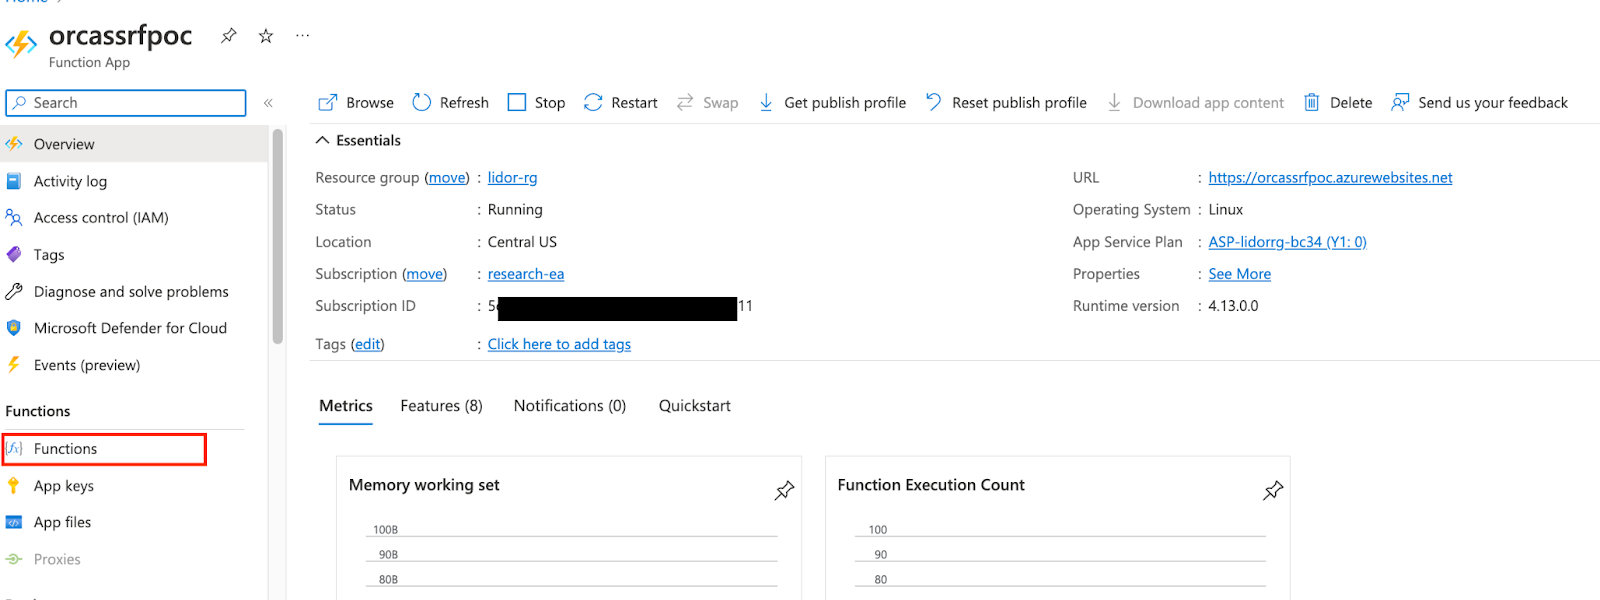Image resolution: width=1600 pixels, height=600 pixels.
Task: Click the Runtime version 4.13.0.0 value
Action: tap(1233, 306)
